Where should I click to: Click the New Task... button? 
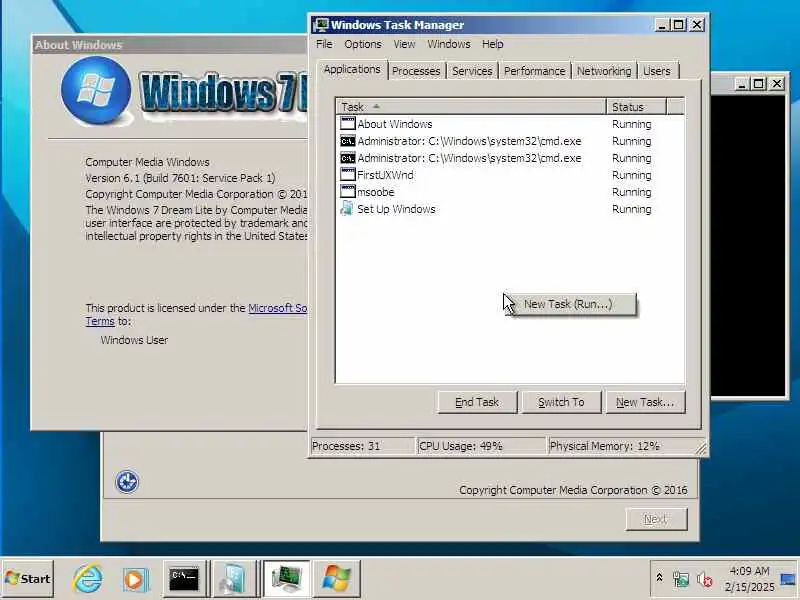click(x=645, y=402)
